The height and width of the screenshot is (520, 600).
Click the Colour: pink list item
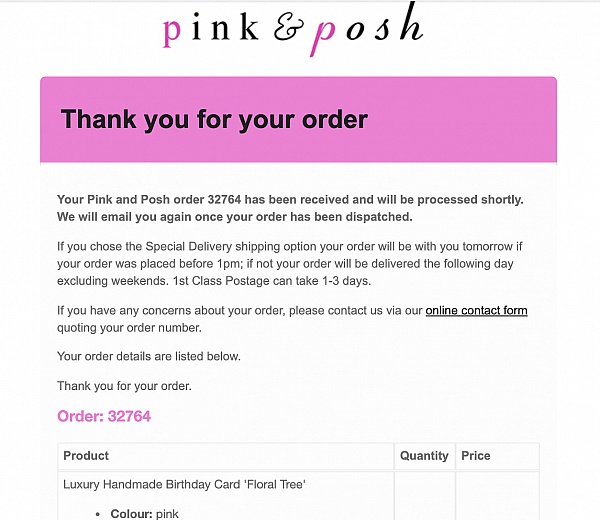144,513
